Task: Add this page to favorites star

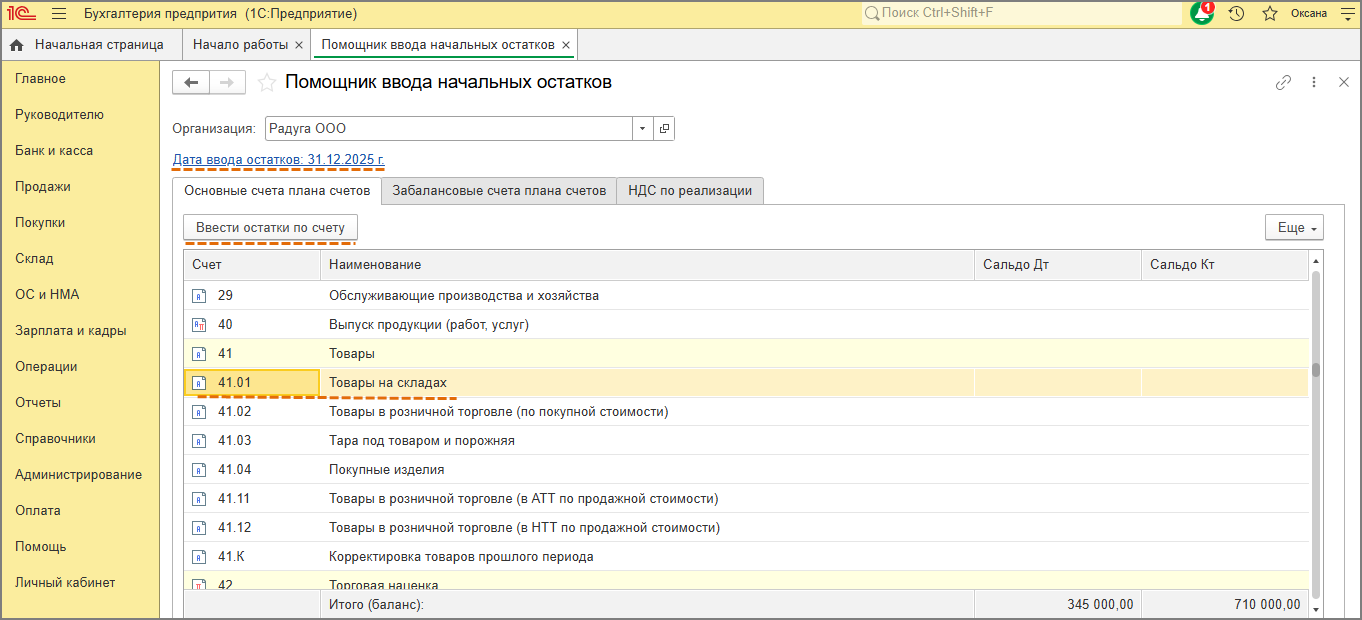Action: 267,83
